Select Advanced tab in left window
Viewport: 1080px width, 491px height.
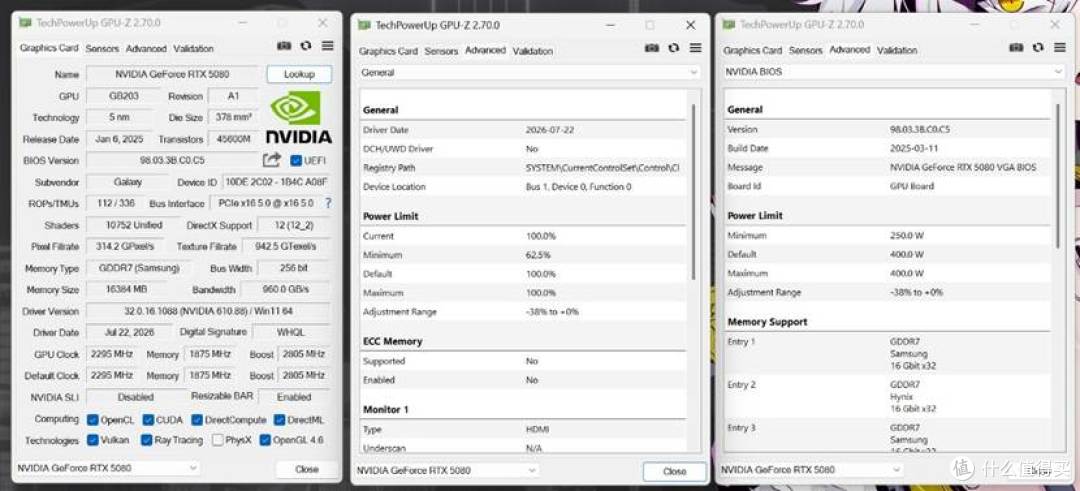(146, 49)
